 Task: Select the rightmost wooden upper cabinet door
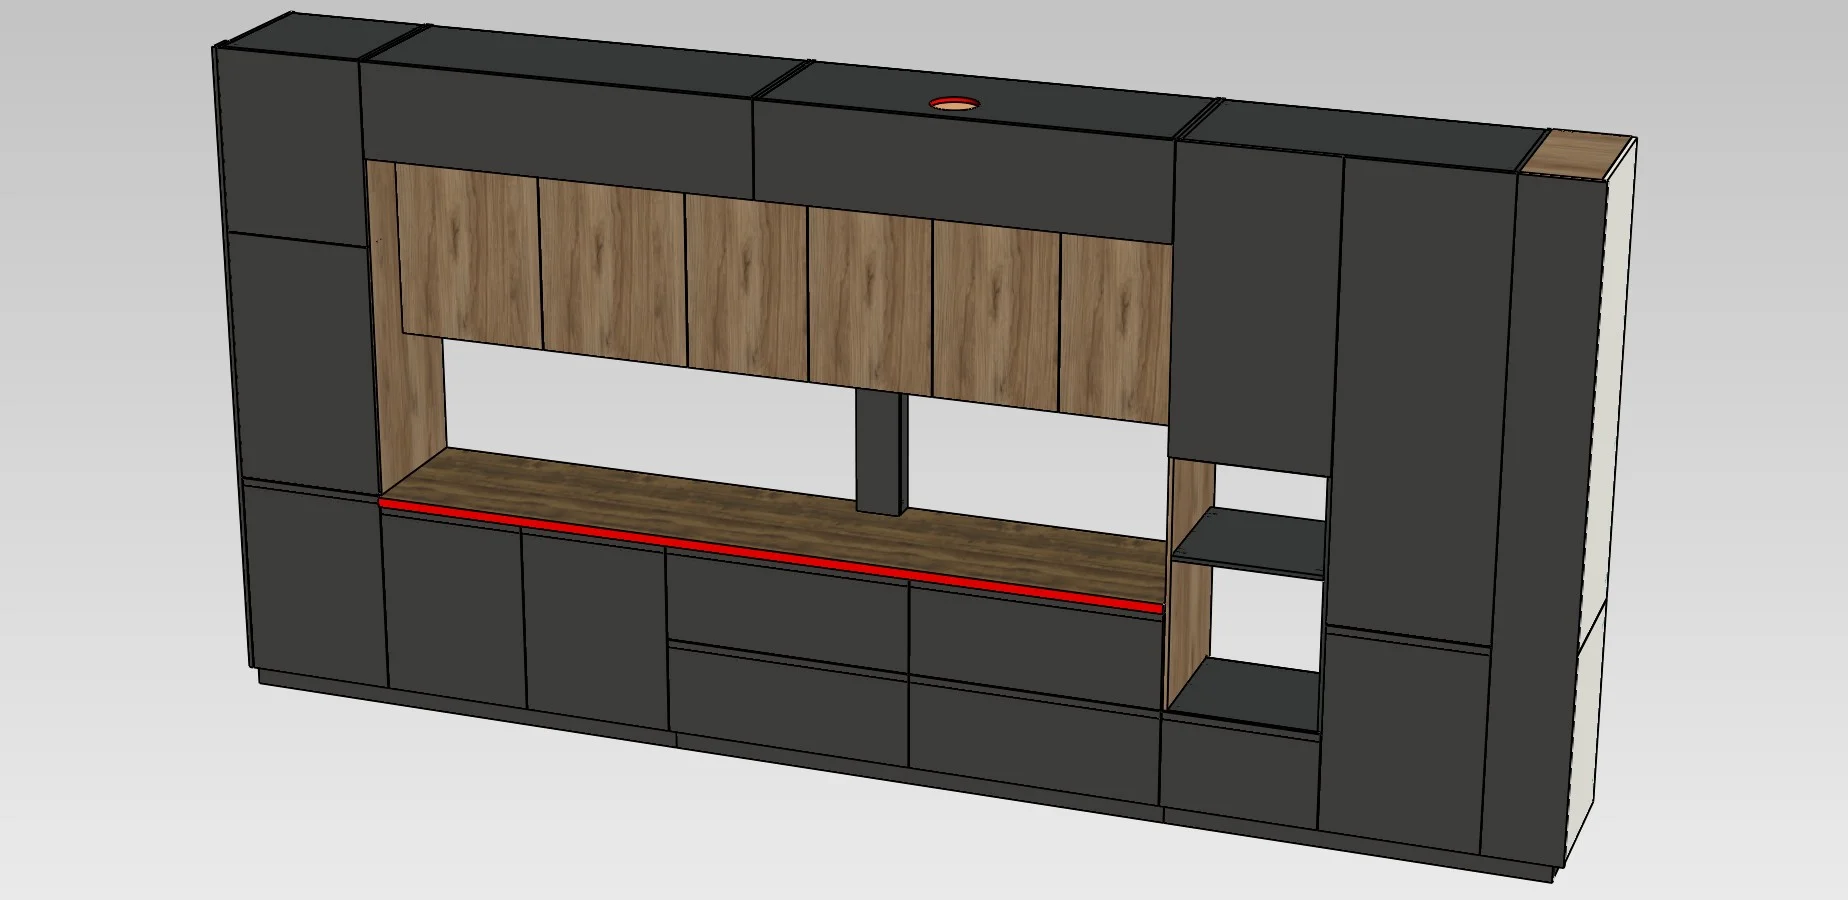coord(1115,326)
